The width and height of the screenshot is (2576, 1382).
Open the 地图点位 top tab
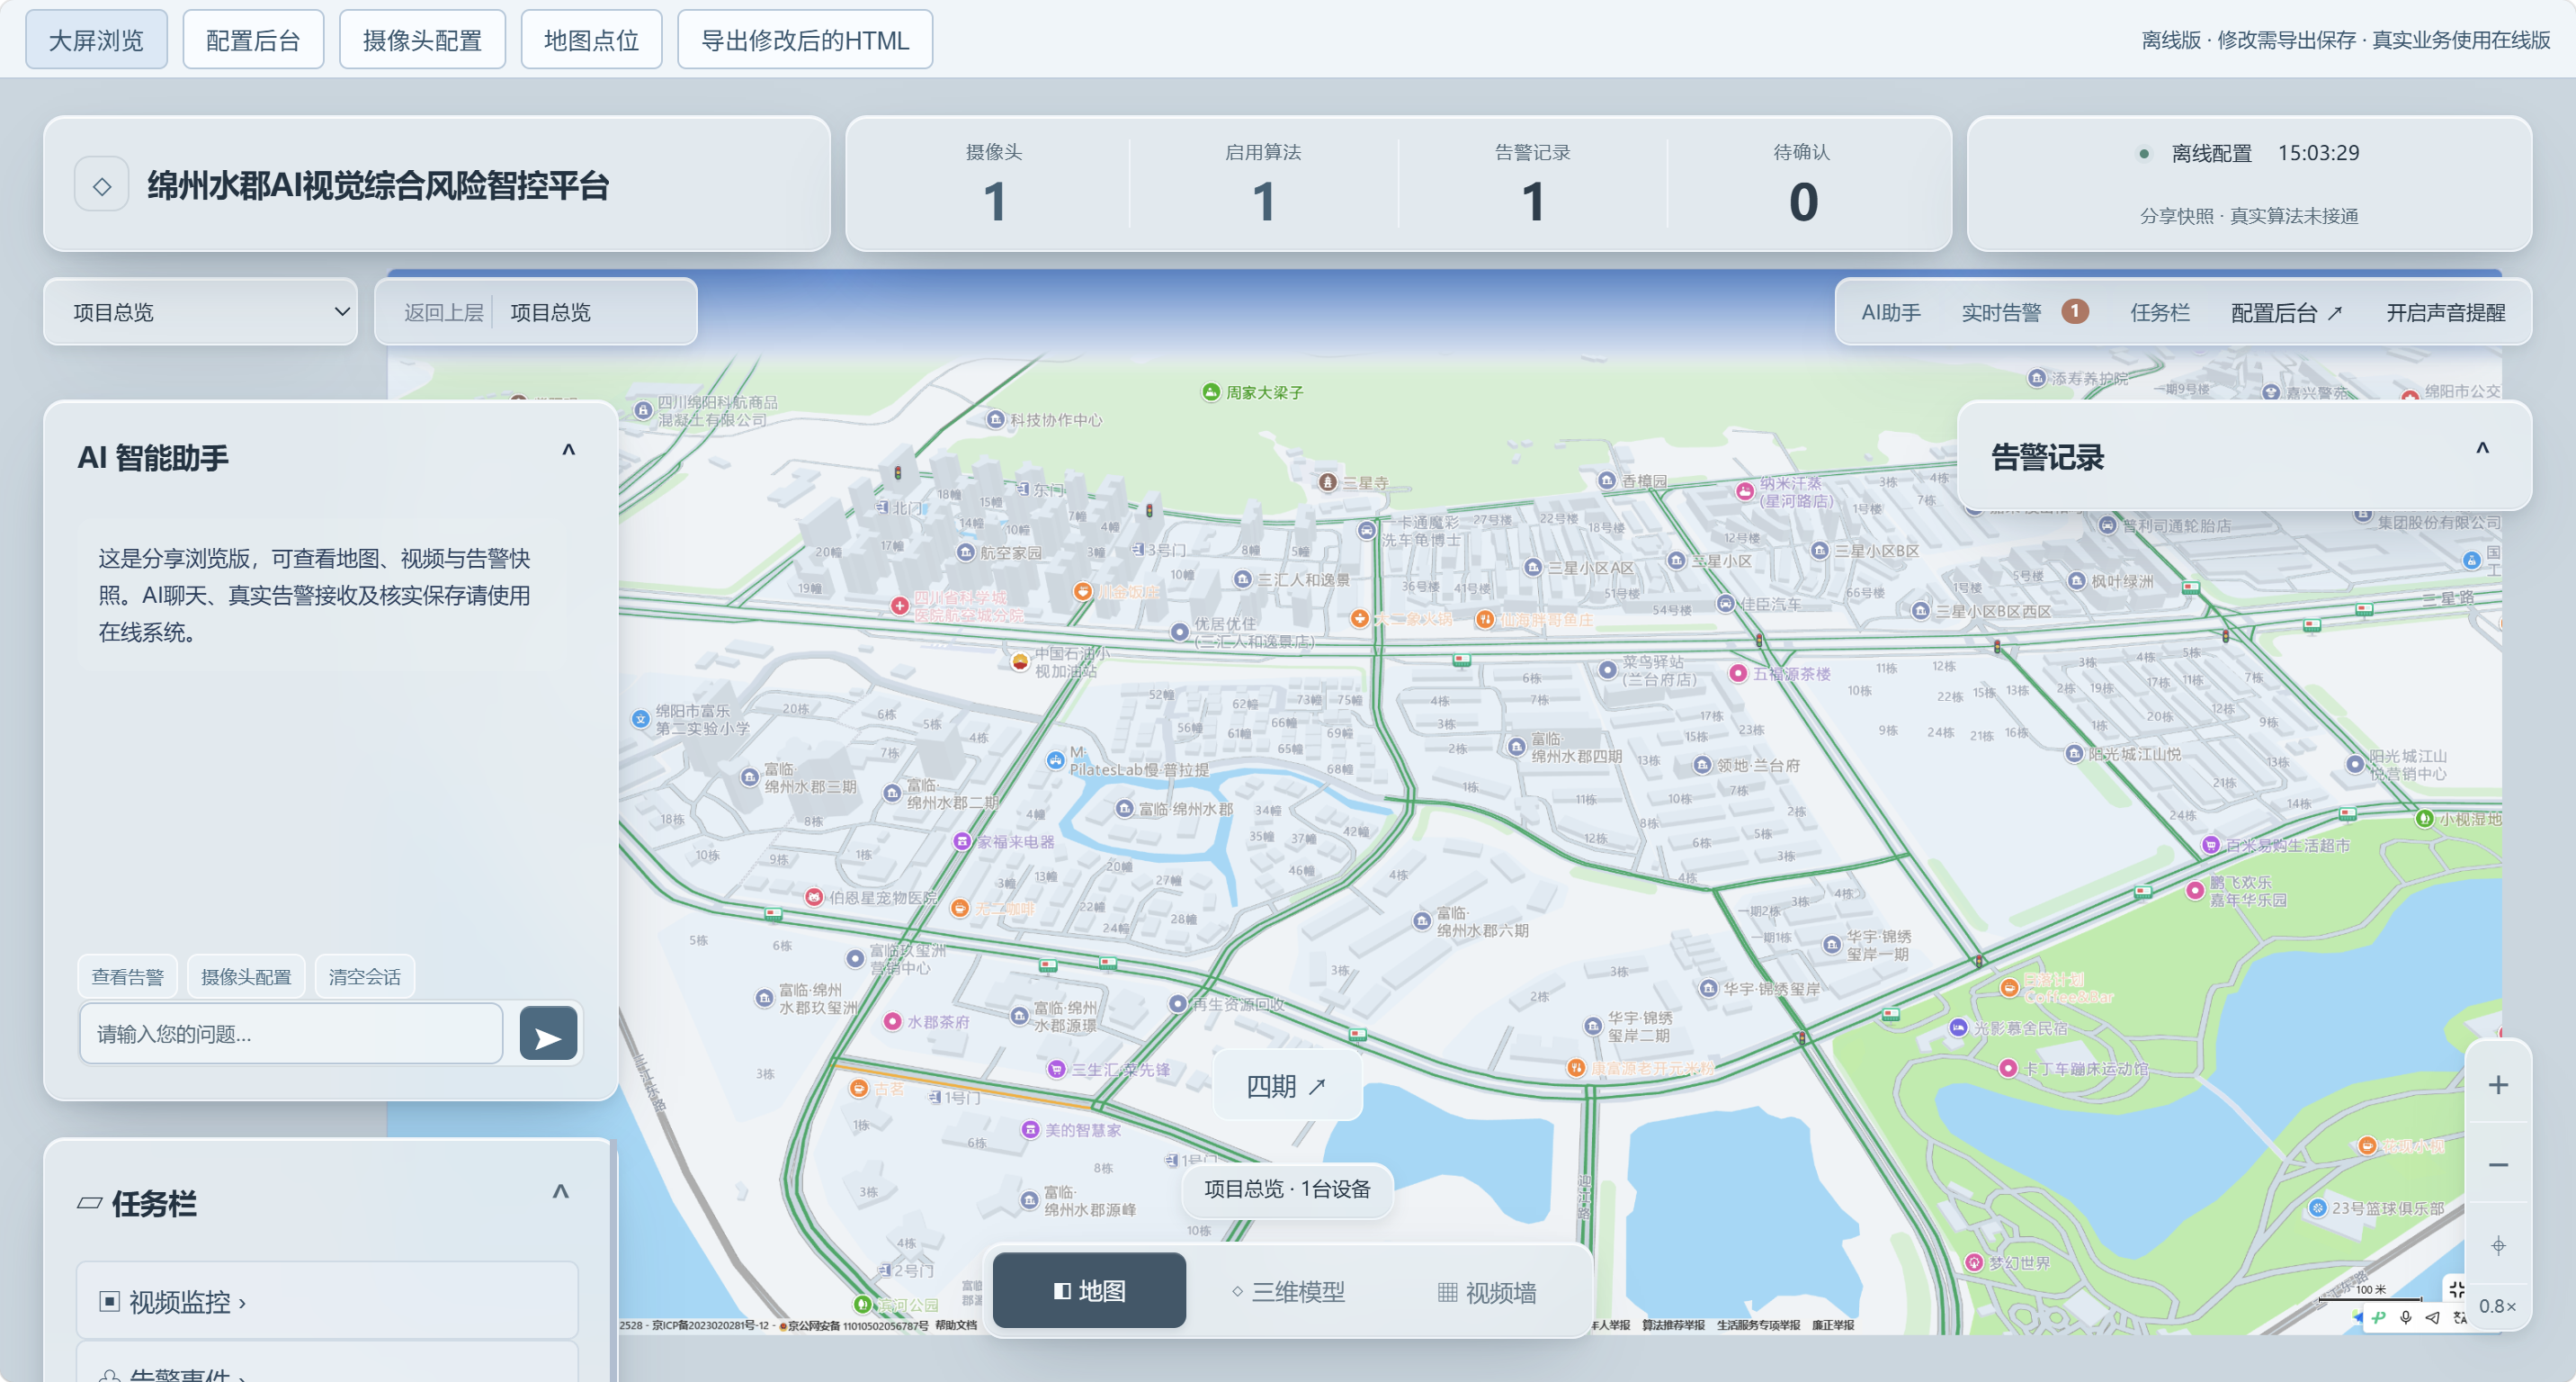point(591,40)
